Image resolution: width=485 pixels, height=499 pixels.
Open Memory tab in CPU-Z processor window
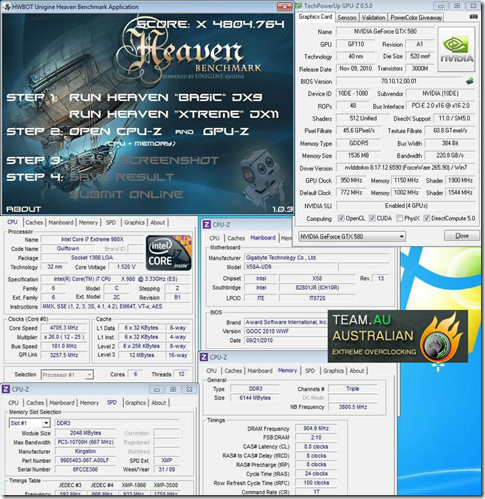pos(88,222)
